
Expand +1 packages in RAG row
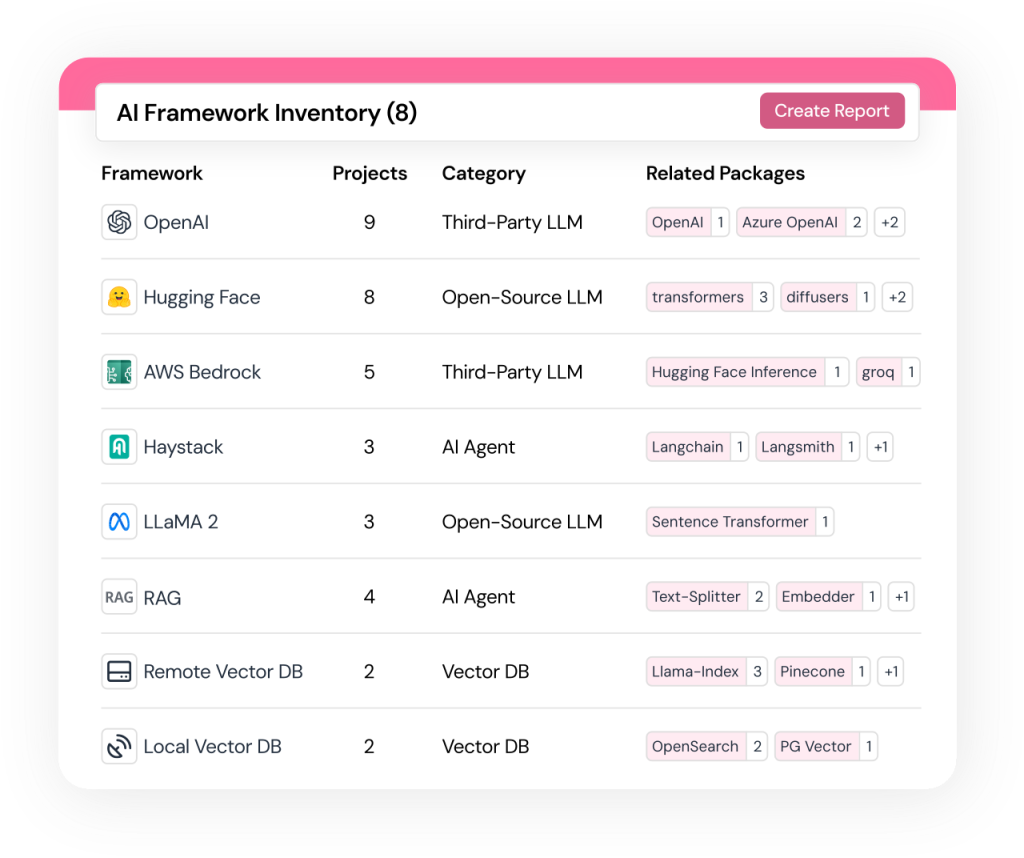(901, 597)
